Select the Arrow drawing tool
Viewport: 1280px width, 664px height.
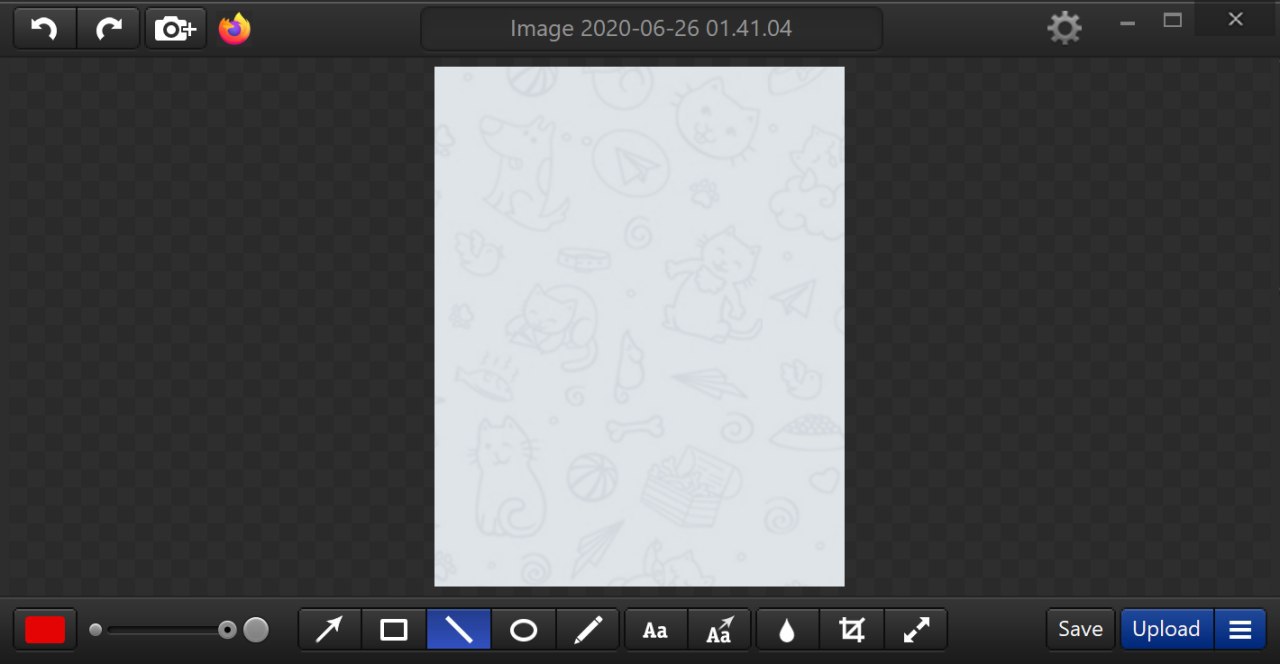tap(330, 630)
